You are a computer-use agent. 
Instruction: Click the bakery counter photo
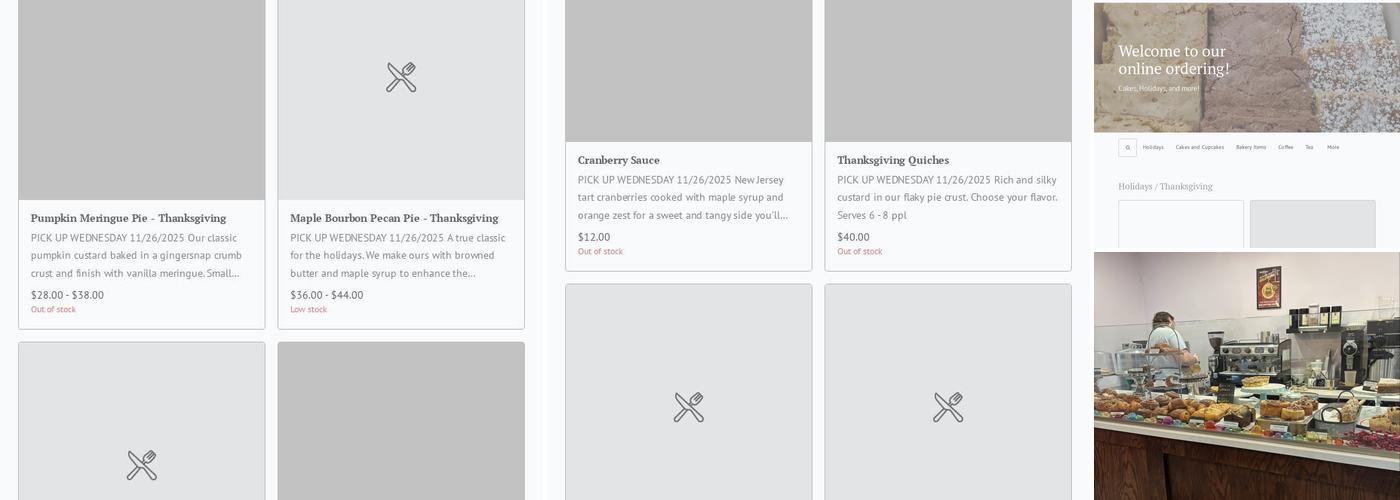(1246, 375)
